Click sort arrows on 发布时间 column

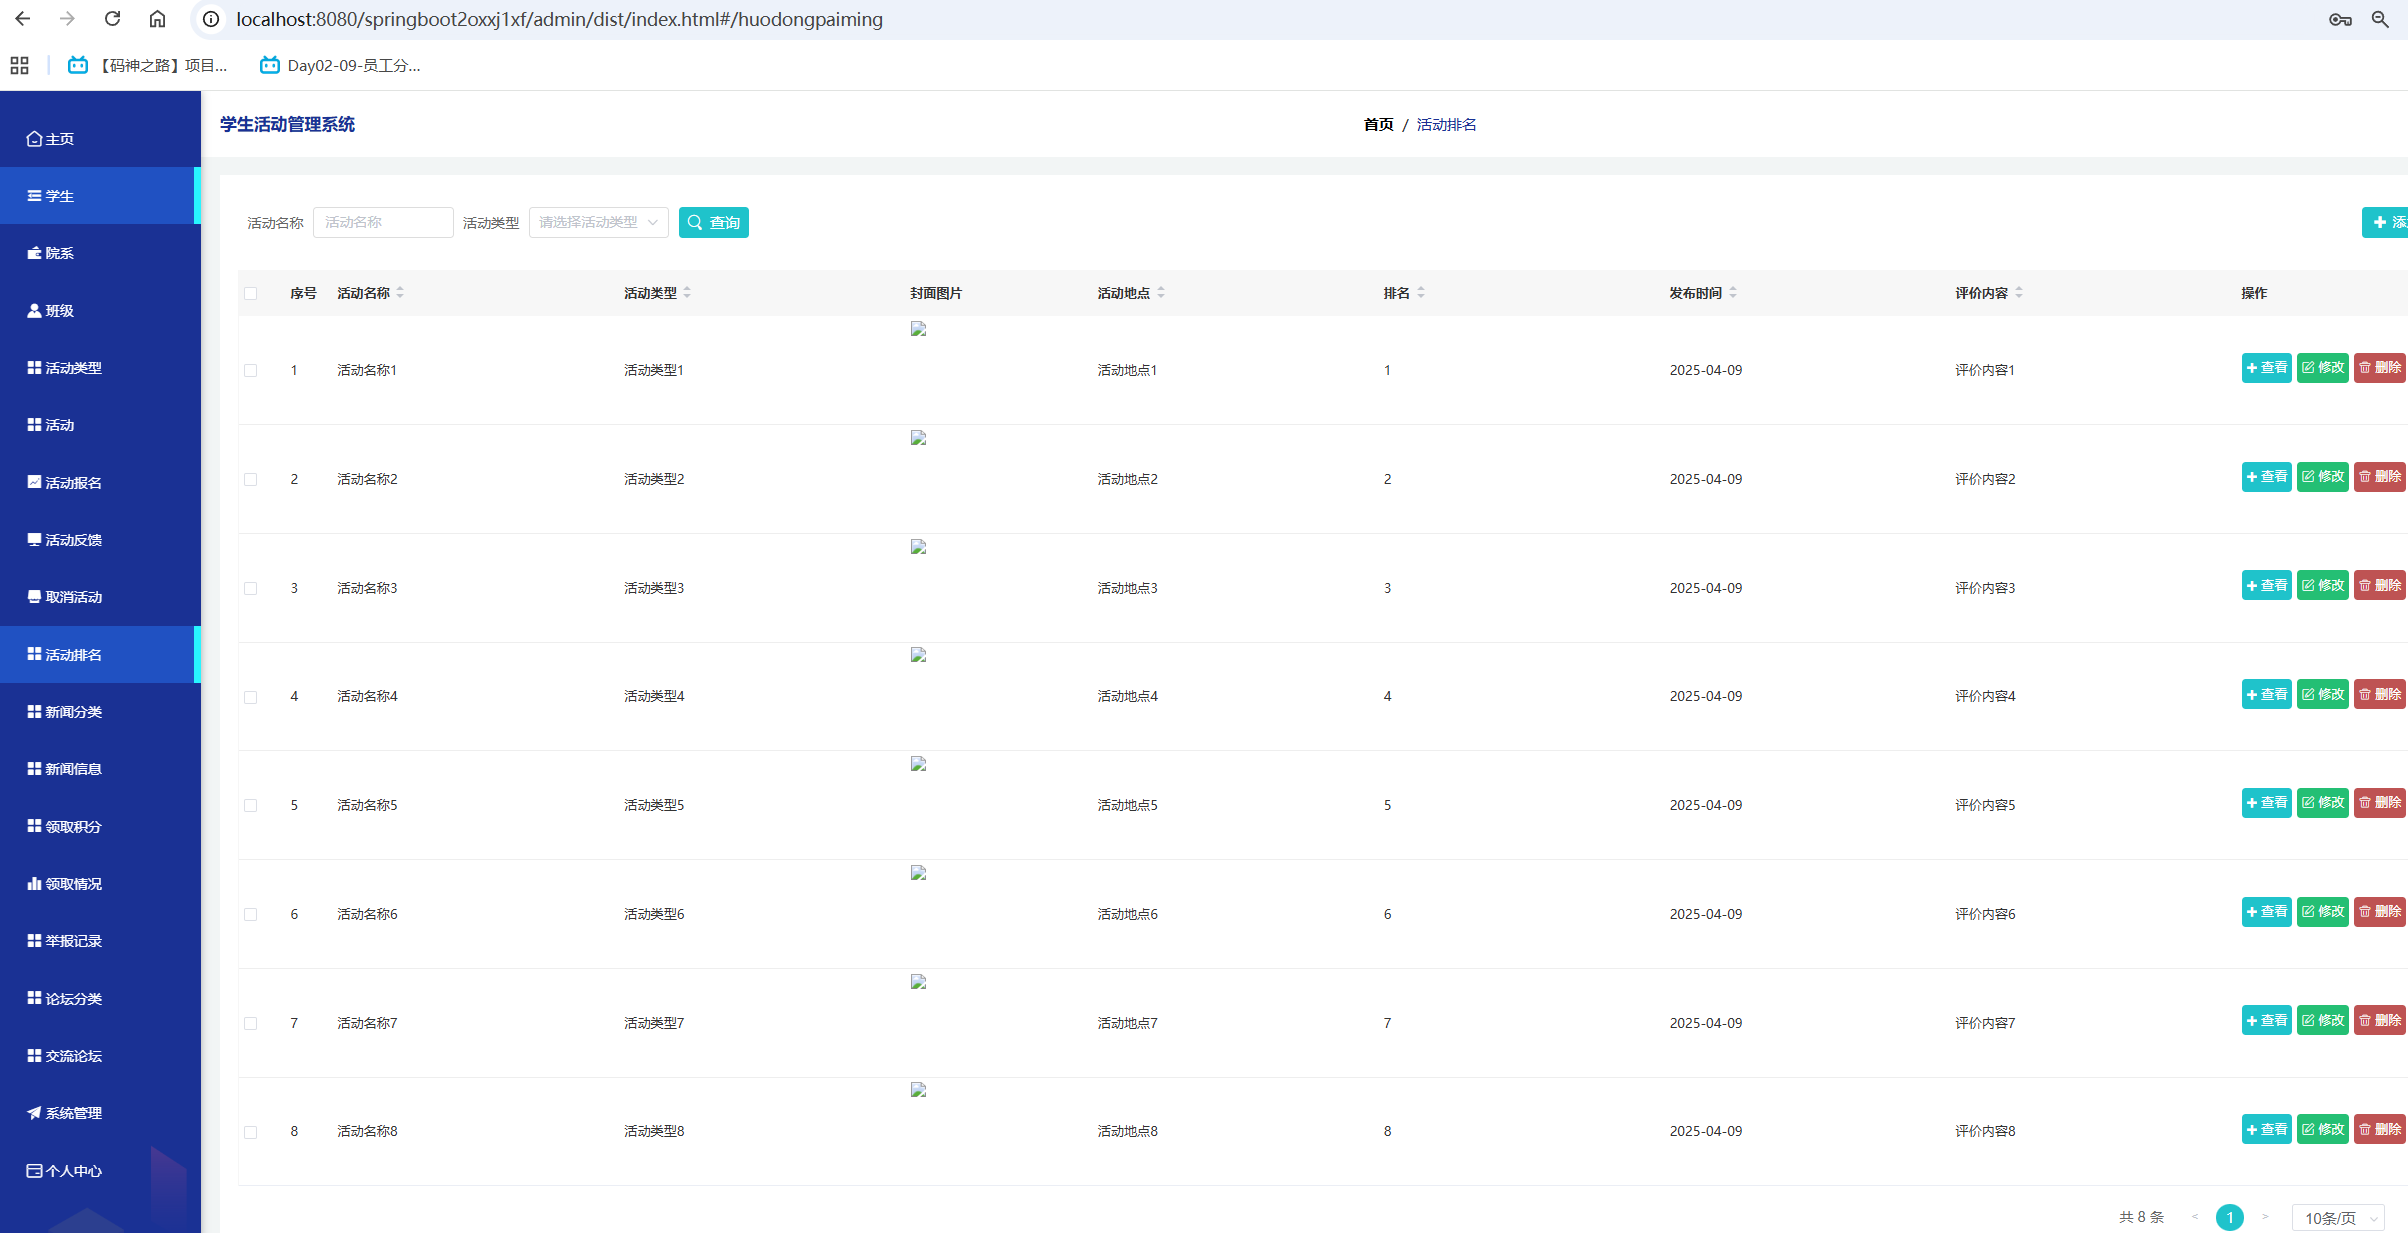pyautogui.click(x=1733, y=293)
